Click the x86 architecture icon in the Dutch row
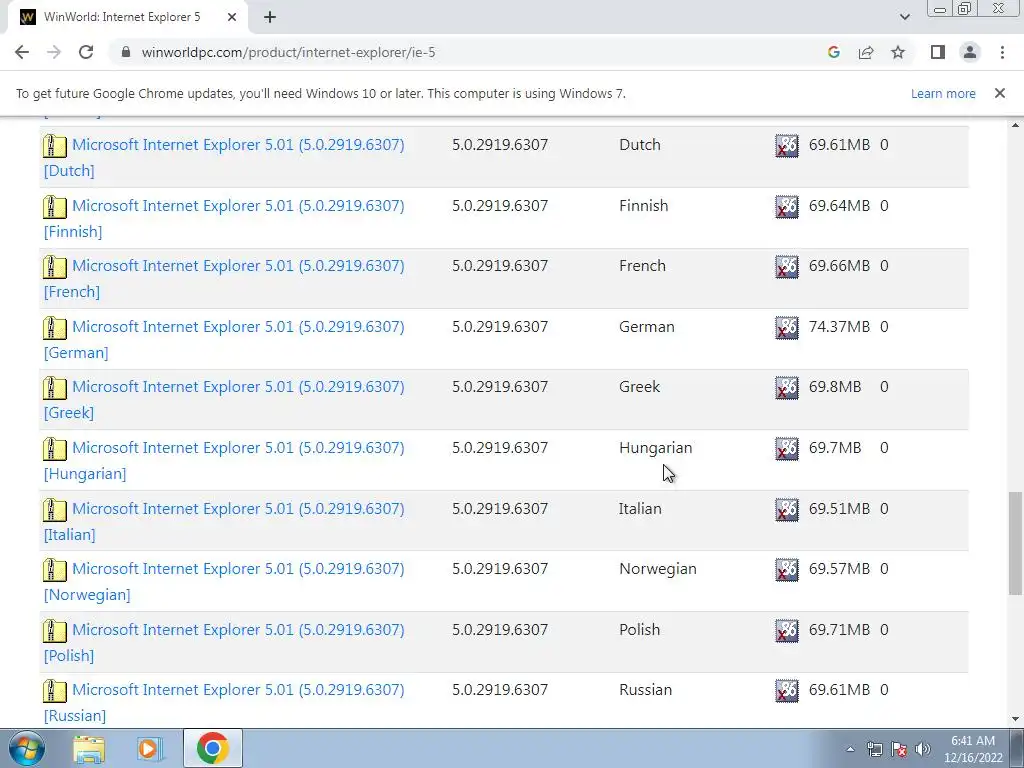 [x=787, y=146]
